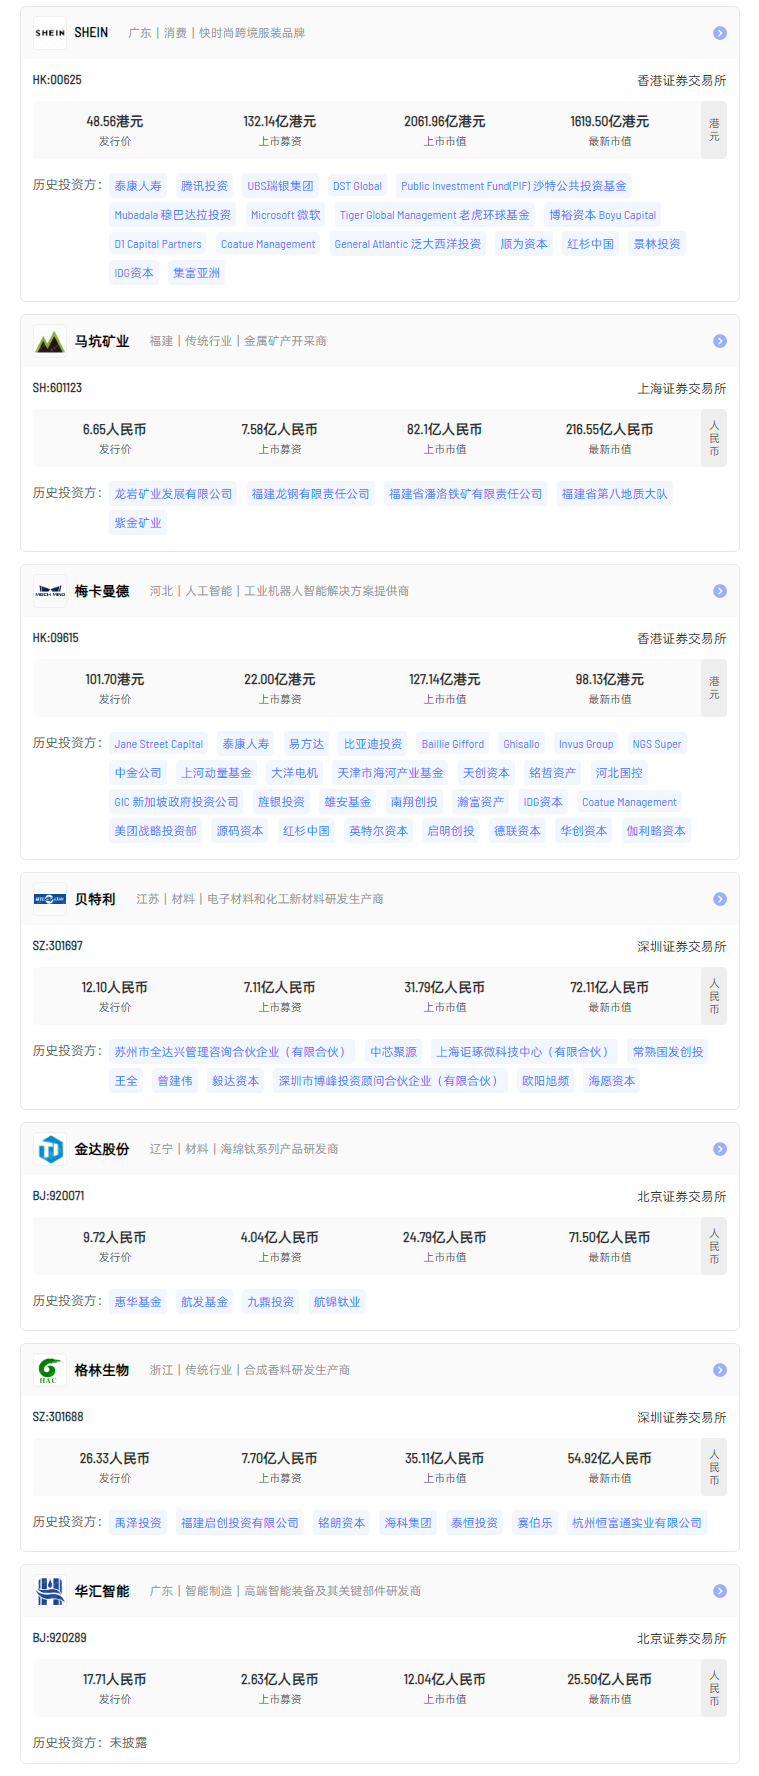Open 金达股份 card arrow icon
The height and width of the screenshot is (1776, 759).
(719, 1149)
